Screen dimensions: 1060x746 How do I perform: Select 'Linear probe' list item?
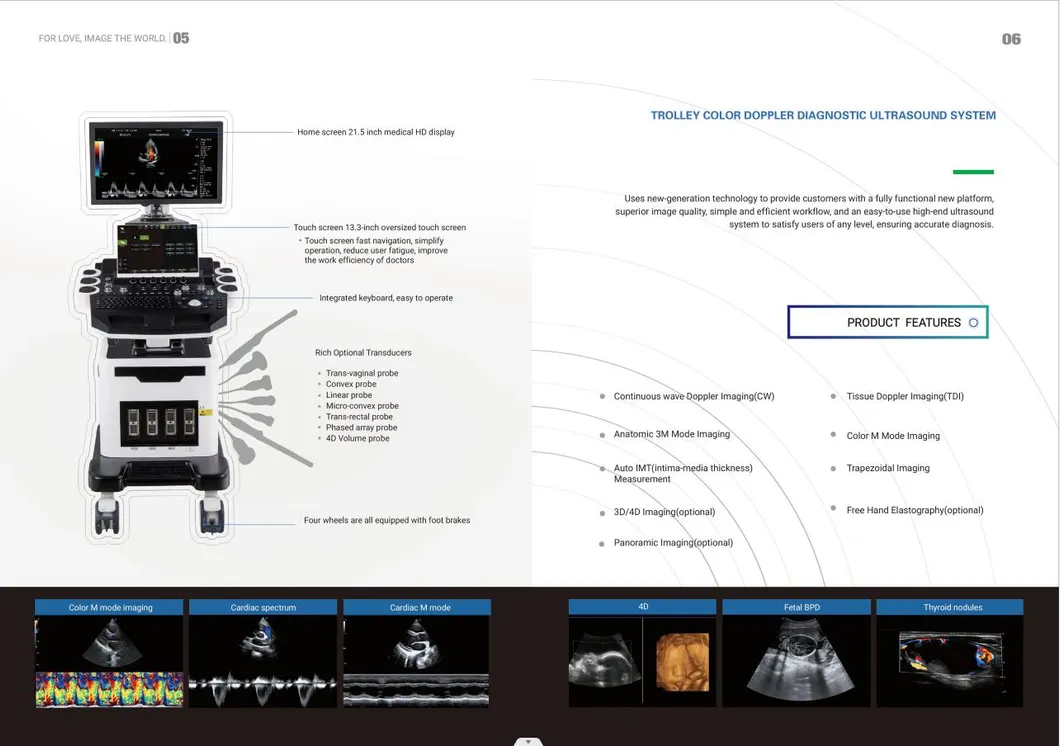[349, 395]
